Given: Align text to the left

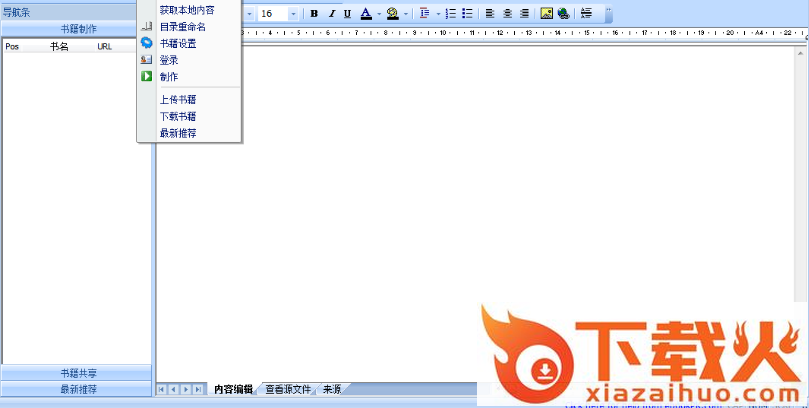Looking at the screenshot, I should (490, 14).
